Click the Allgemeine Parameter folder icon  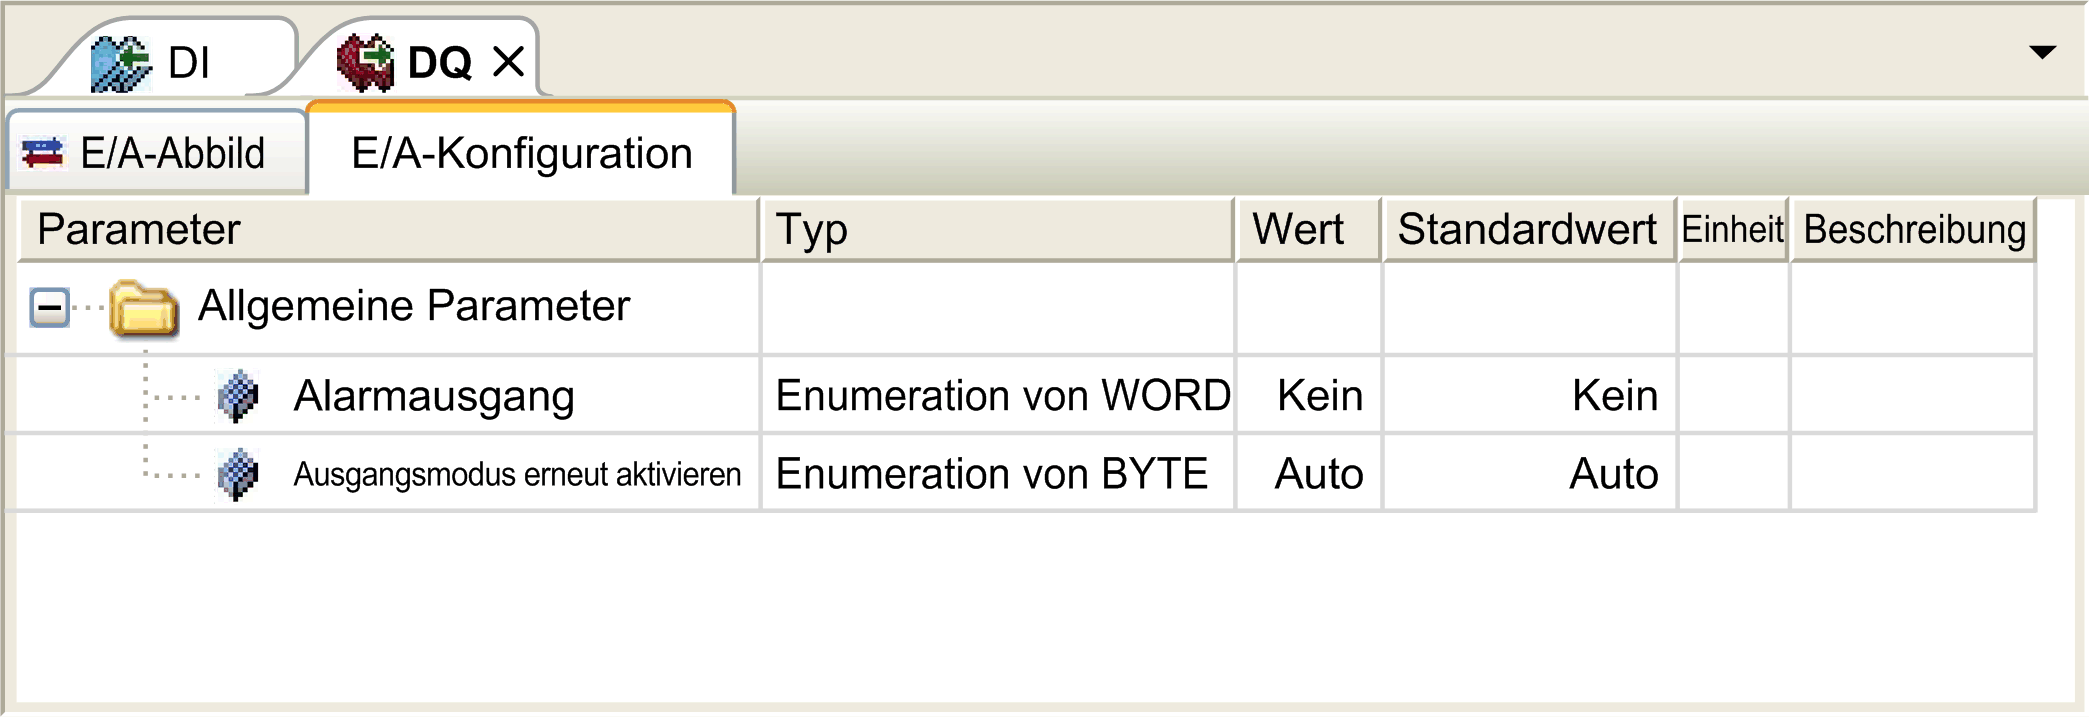point(144,308)
